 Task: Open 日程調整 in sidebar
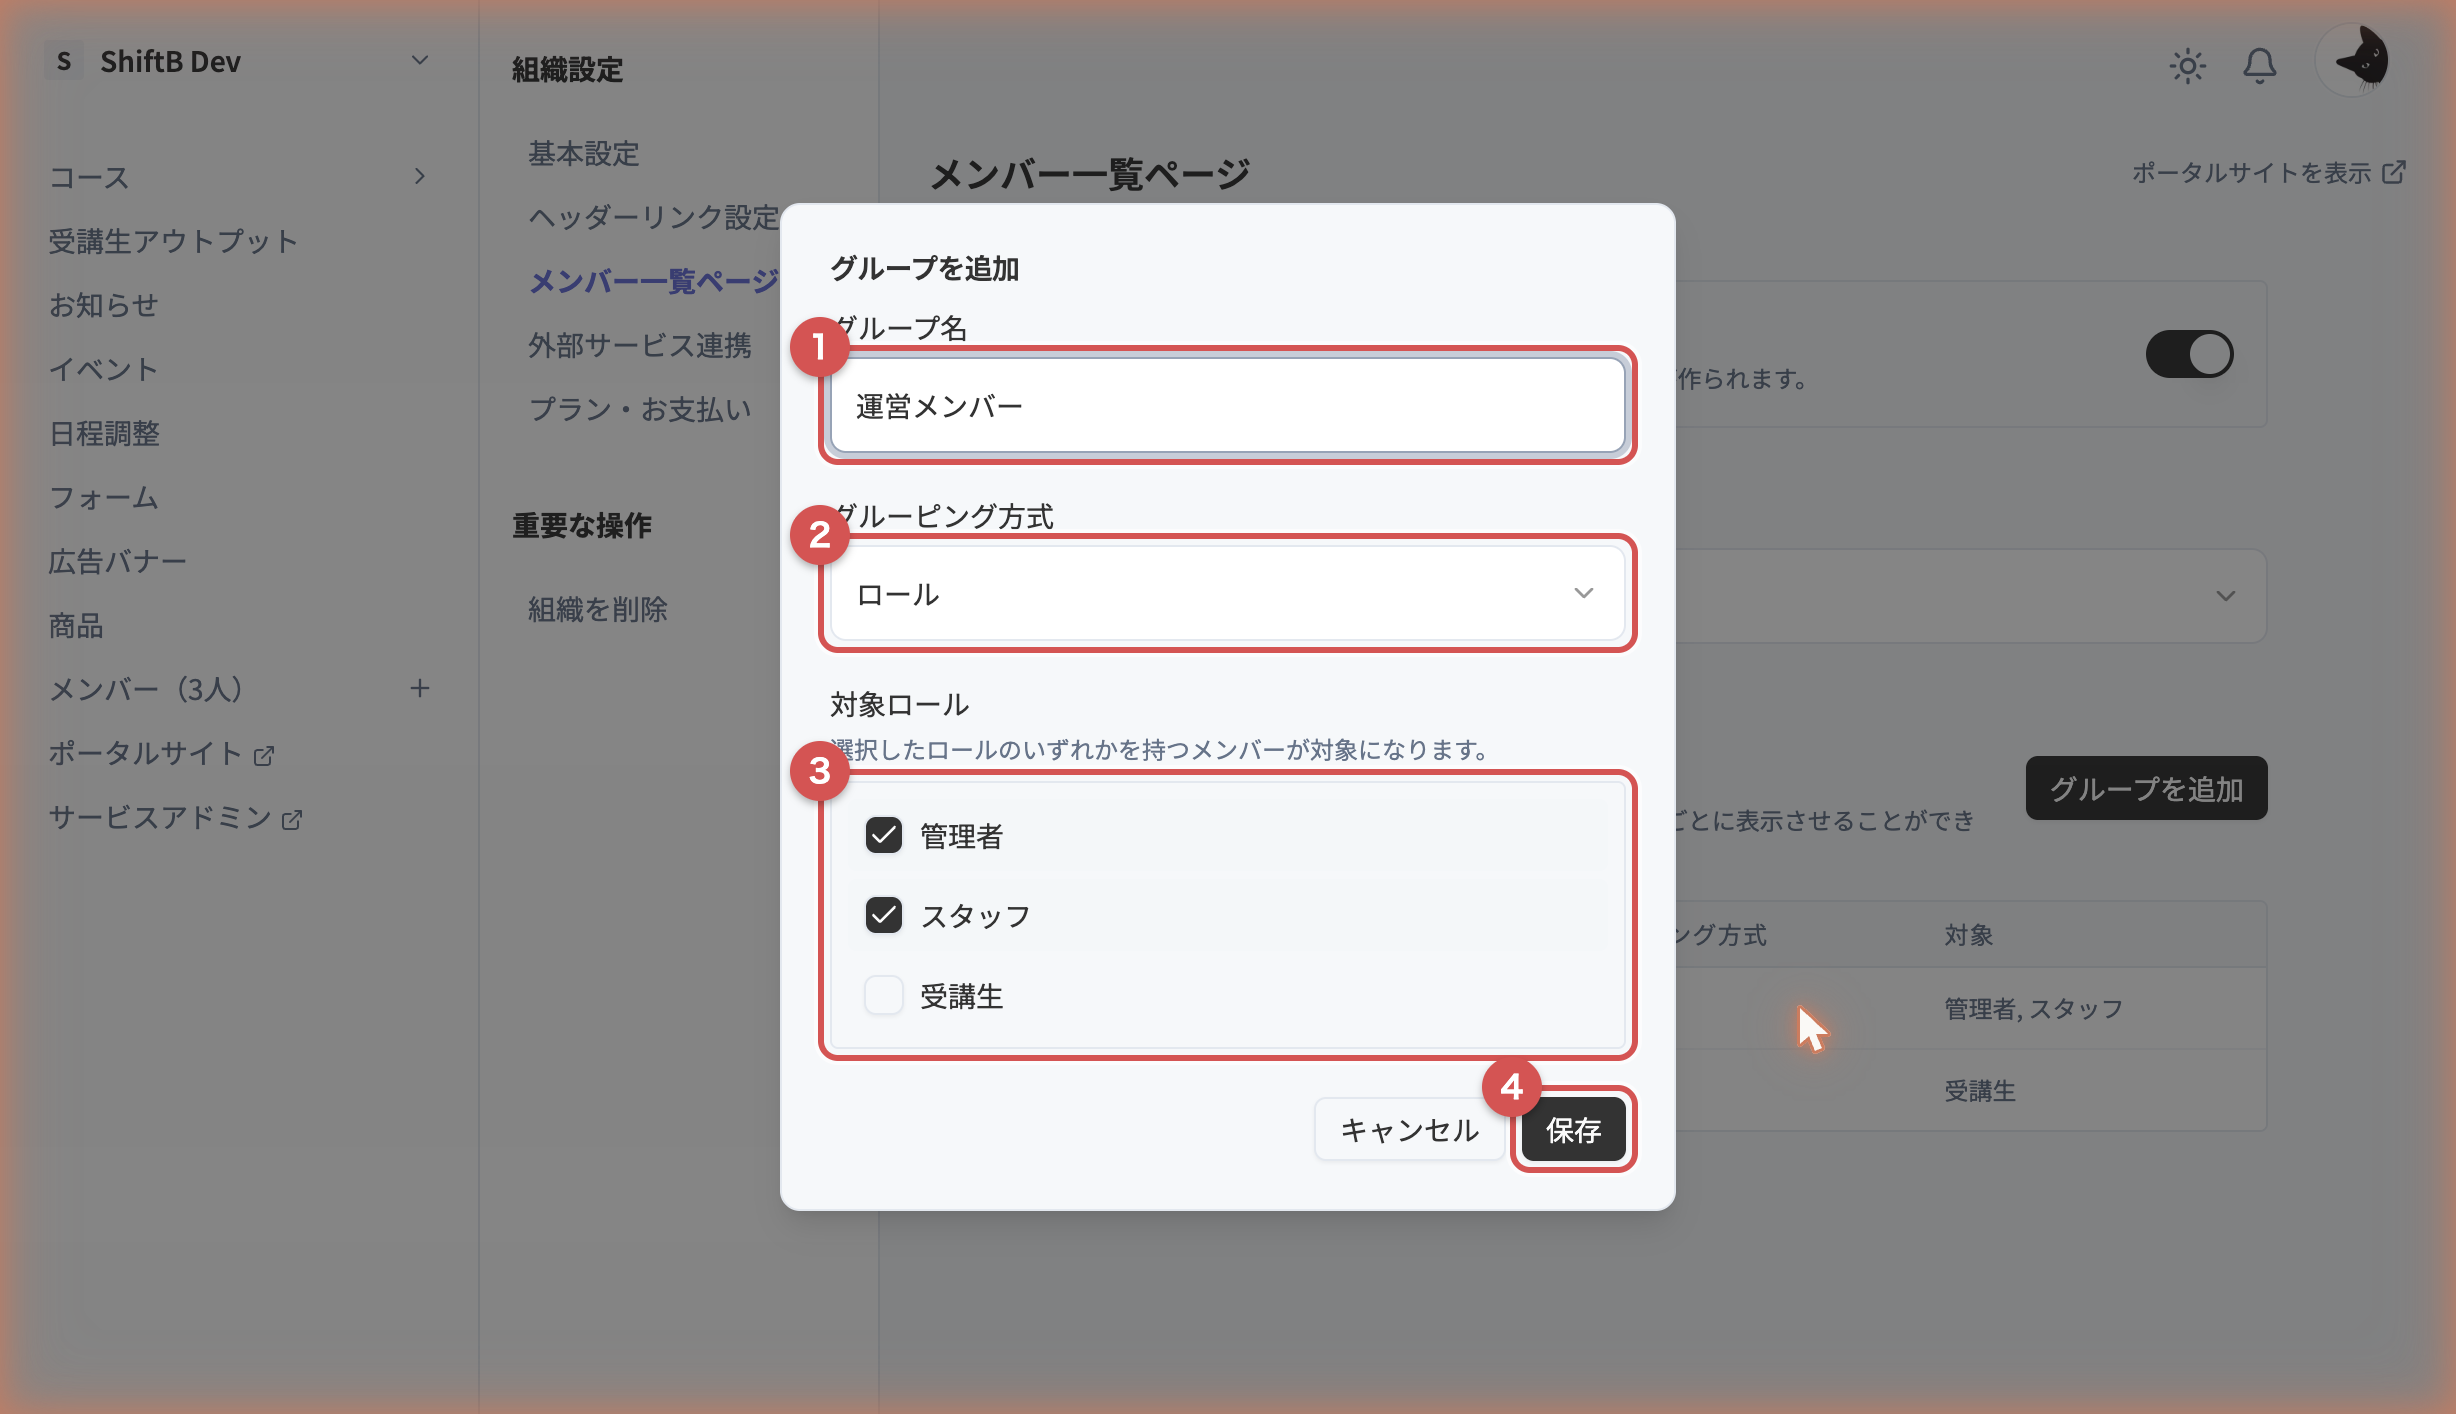coord(104,433)
